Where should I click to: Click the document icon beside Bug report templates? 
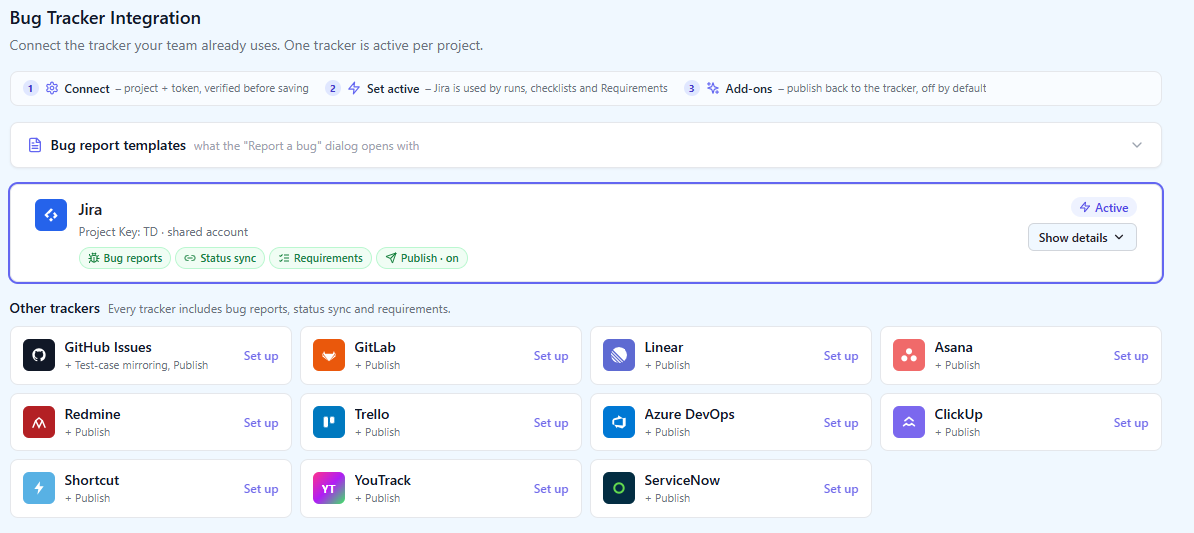coord(35,145)
